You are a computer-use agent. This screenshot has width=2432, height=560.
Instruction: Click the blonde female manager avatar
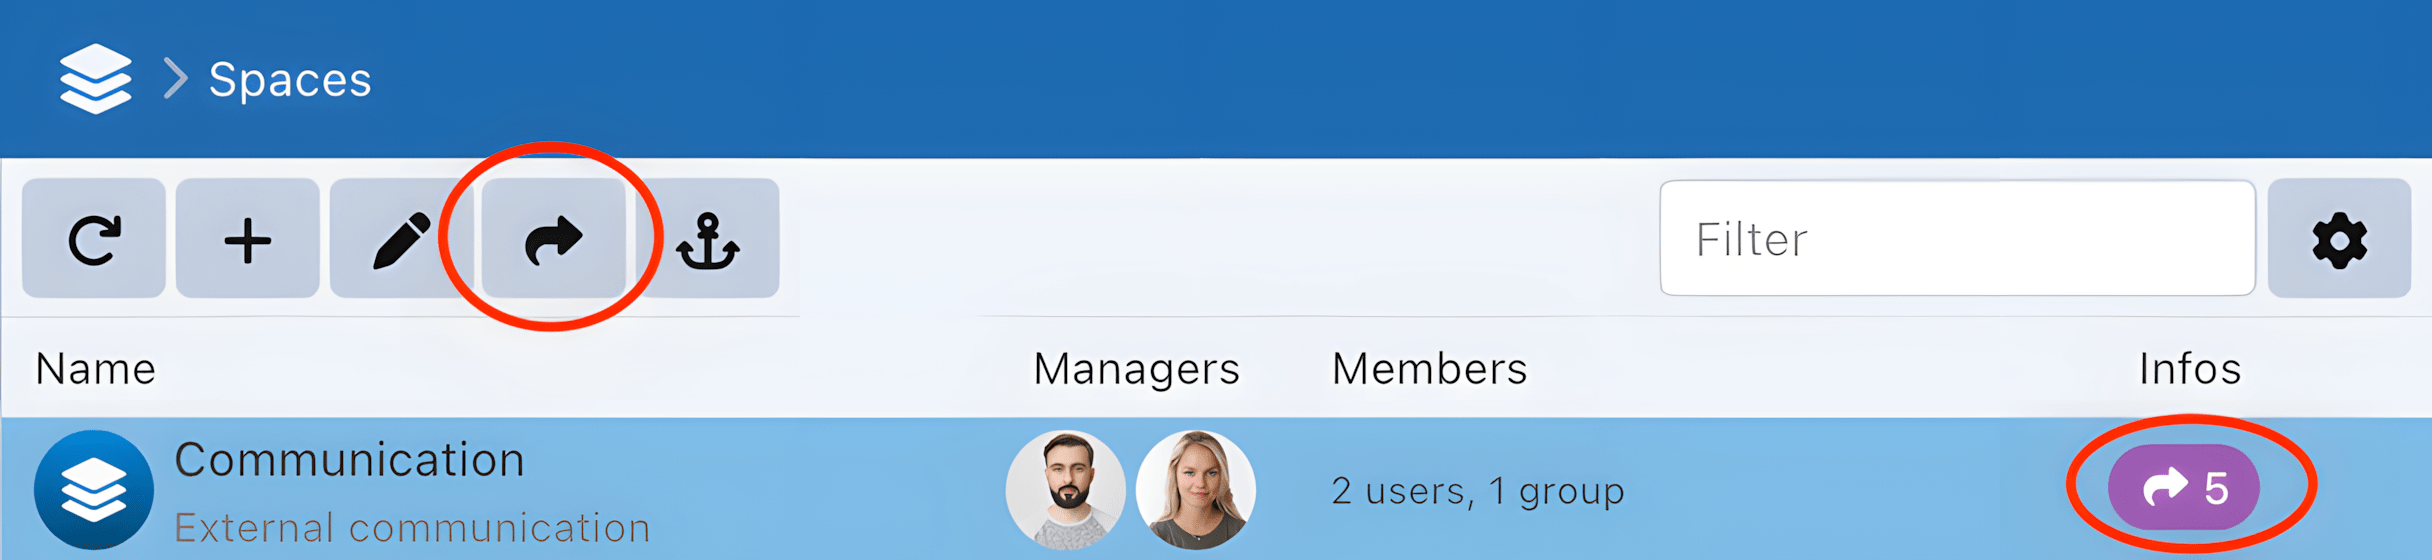1196,490
